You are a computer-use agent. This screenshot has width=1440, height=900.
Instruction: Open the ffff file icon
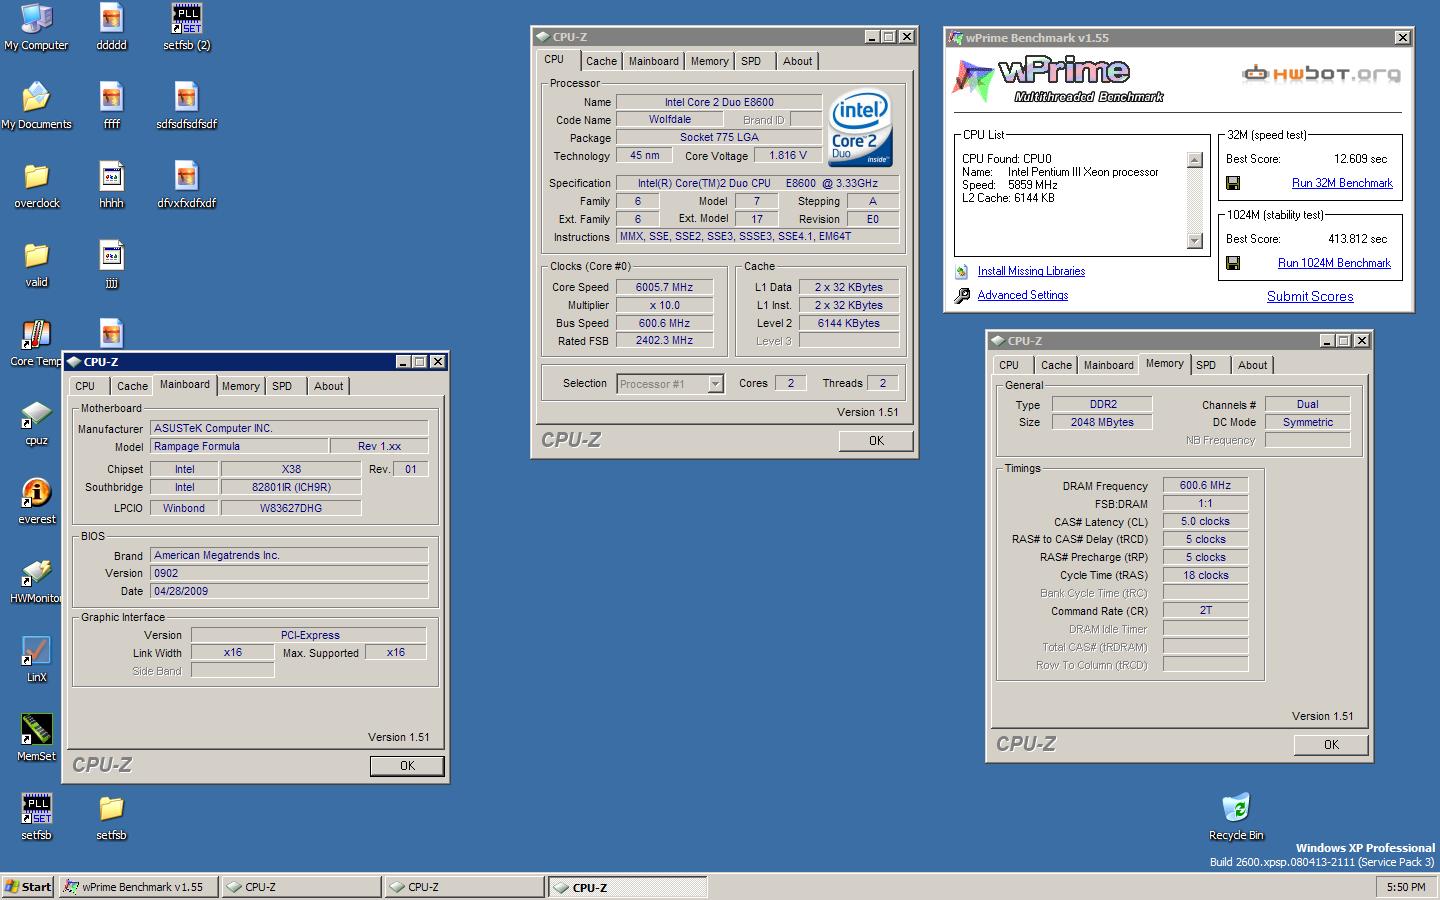pyautogui.click(x=111, y=106)
